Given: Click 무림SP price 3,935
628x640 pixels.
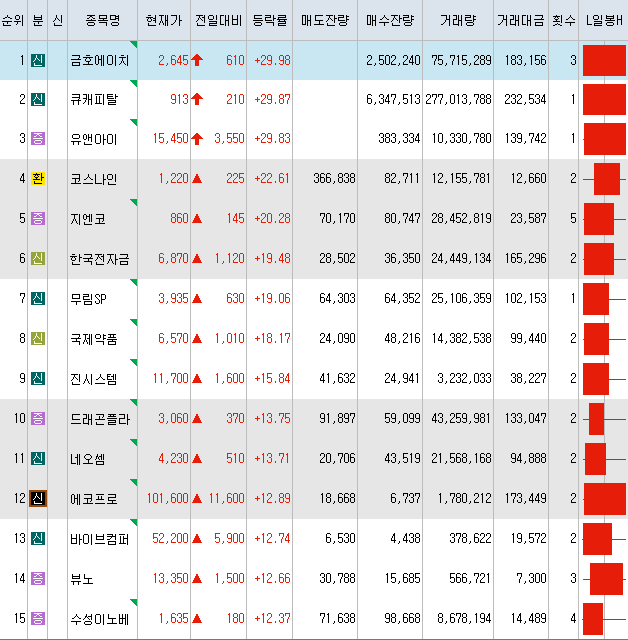Looking at the screenshot, I should pyautogui.click(x=173, y=298).
